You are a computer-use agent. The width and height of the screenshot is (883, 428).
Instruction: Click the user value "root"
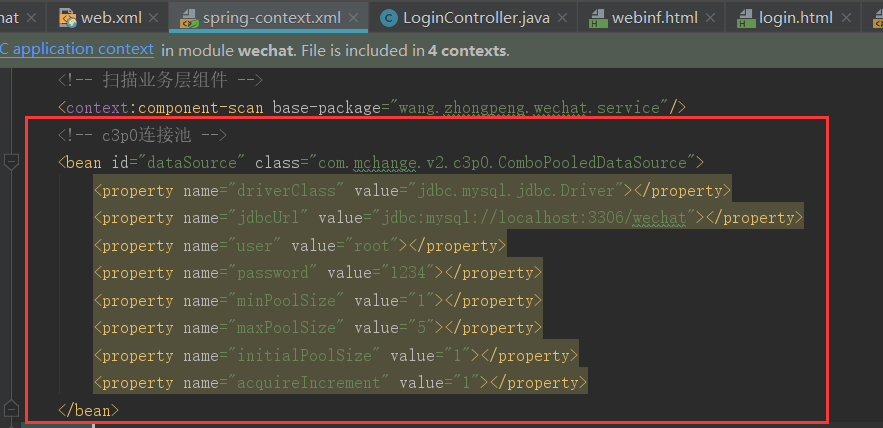click(x=372, y=246)
